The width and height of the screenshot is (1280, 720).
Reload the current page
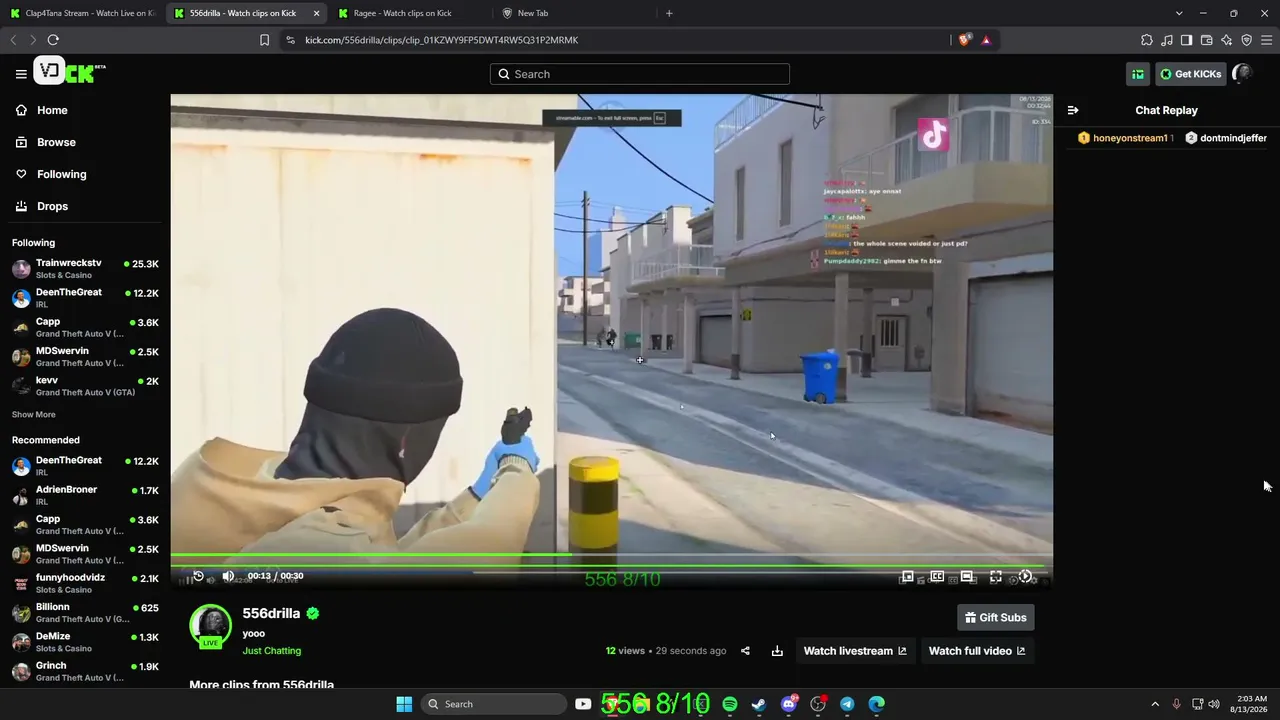click(53, 40)
